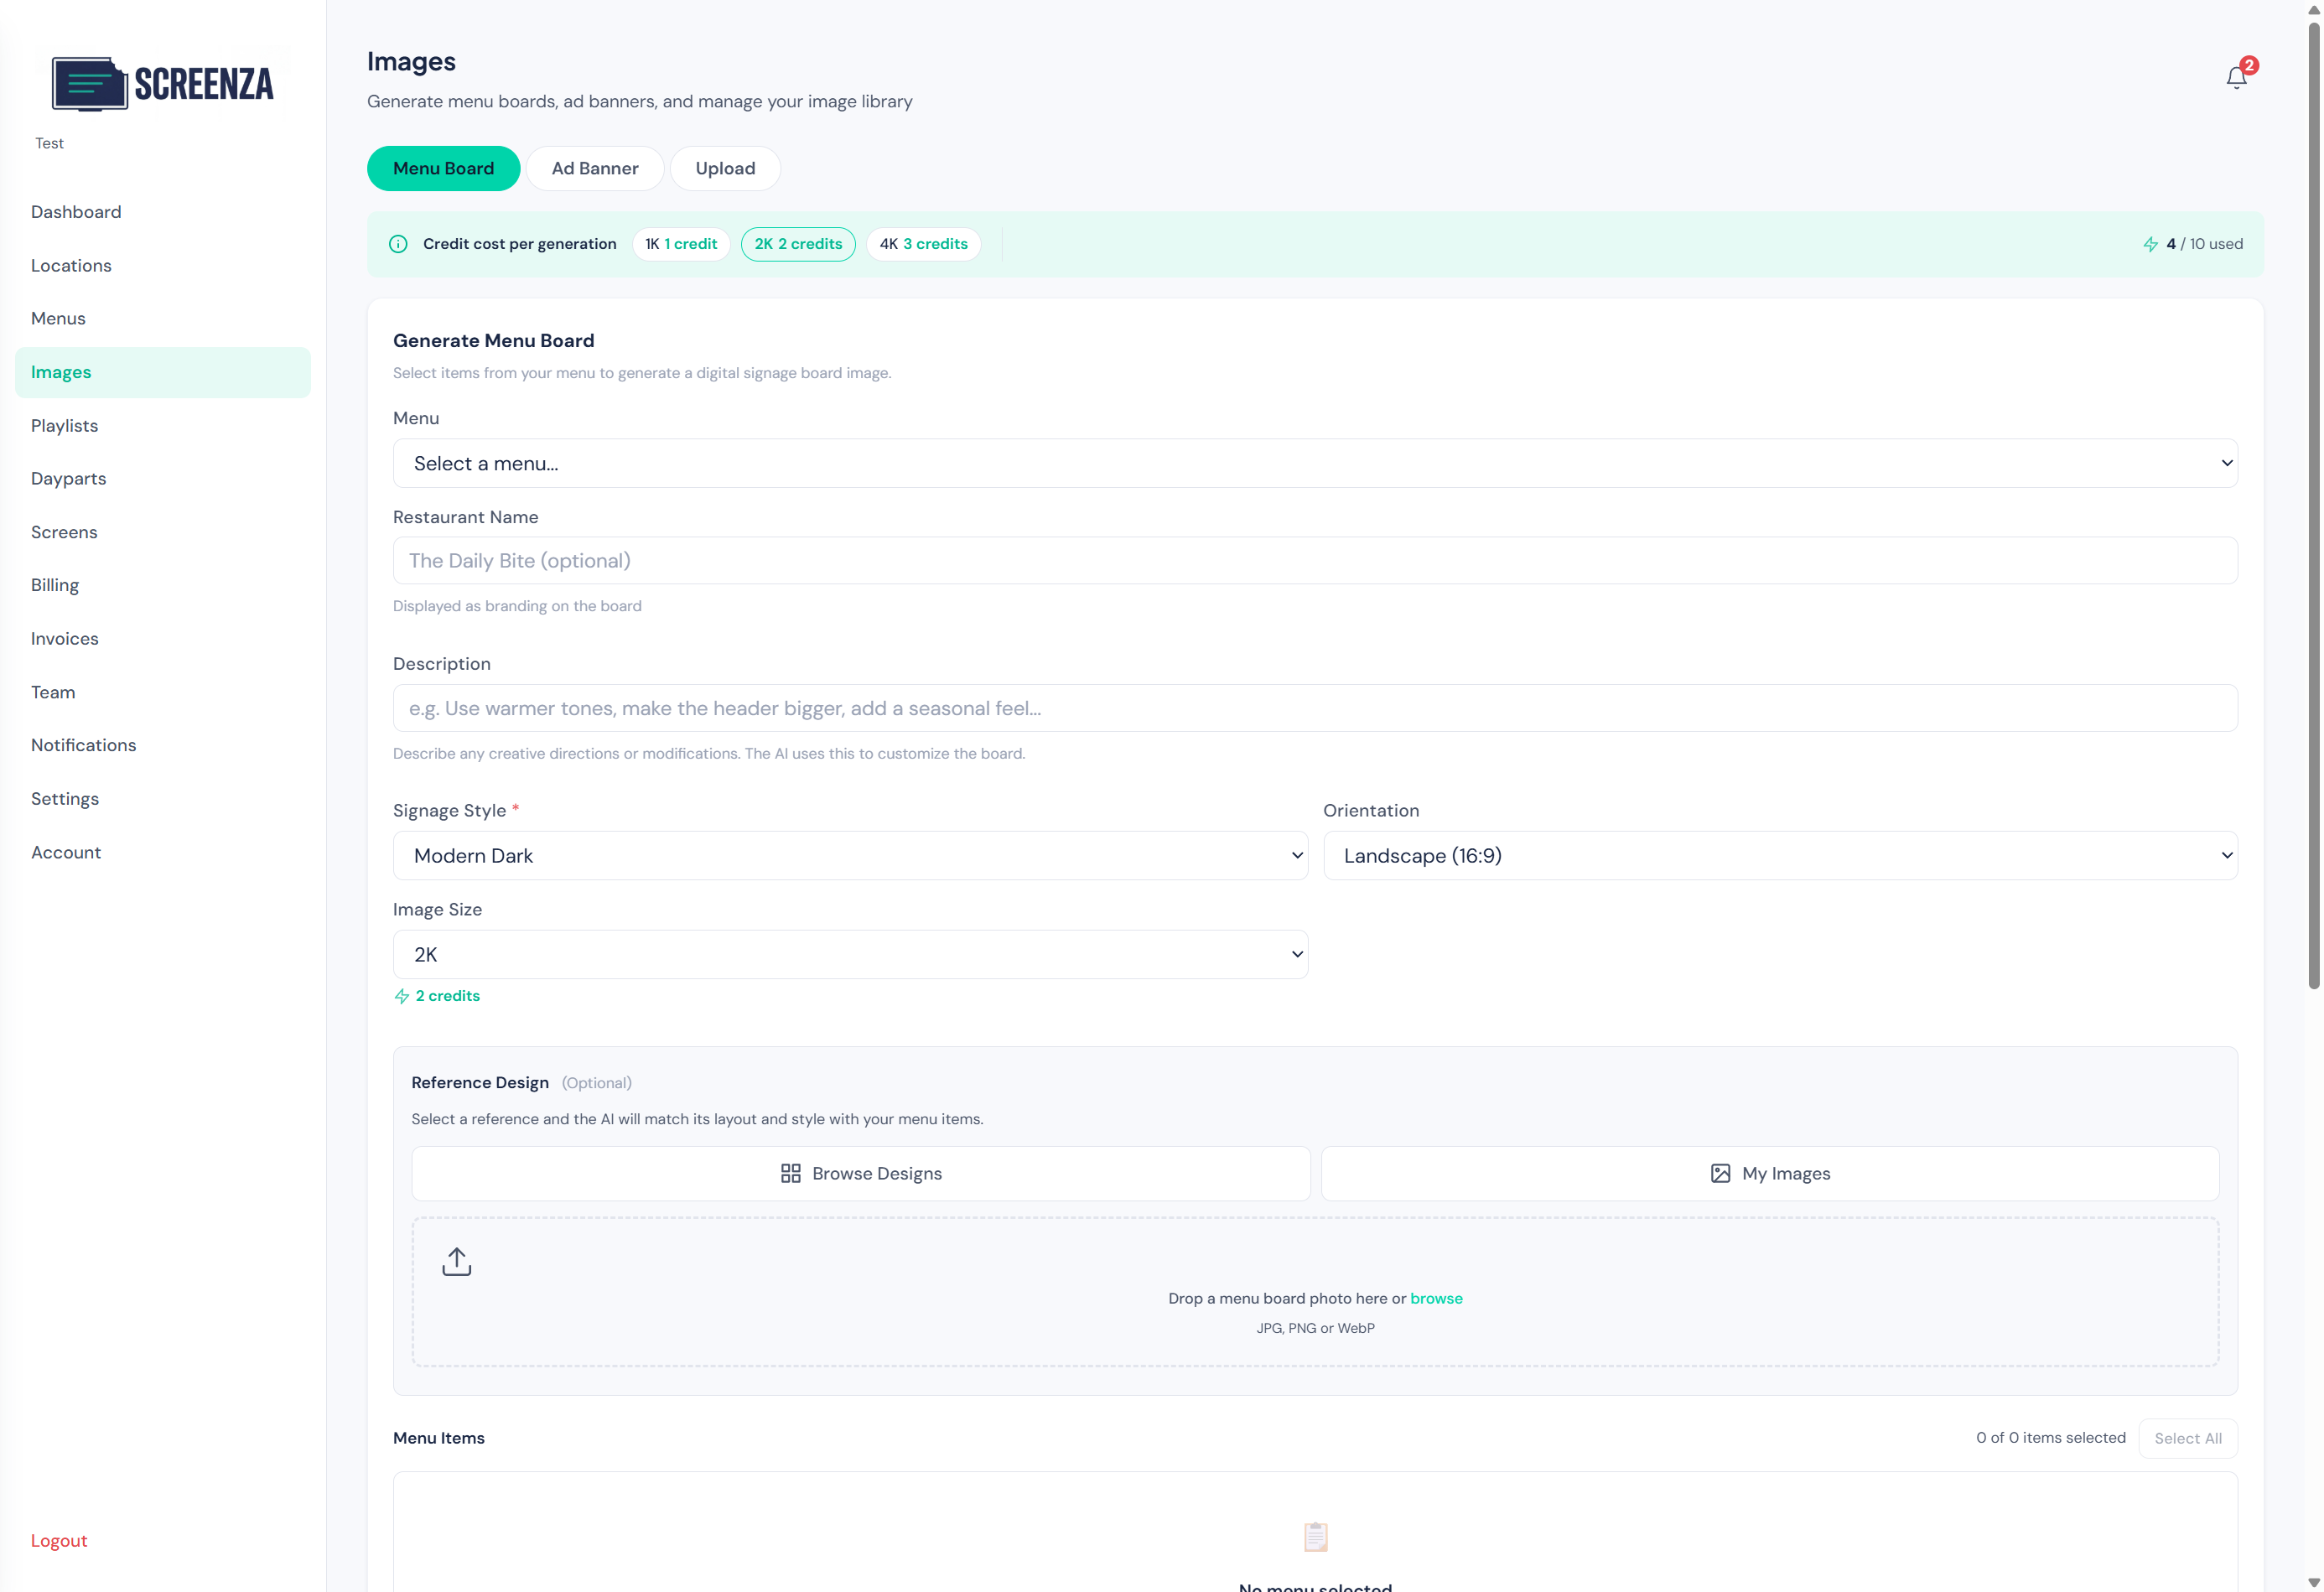Viewport: 2324px width, 1592px height.
Task: Click the clipboard icon above No menu selected
Action: click(1315, 1537)
